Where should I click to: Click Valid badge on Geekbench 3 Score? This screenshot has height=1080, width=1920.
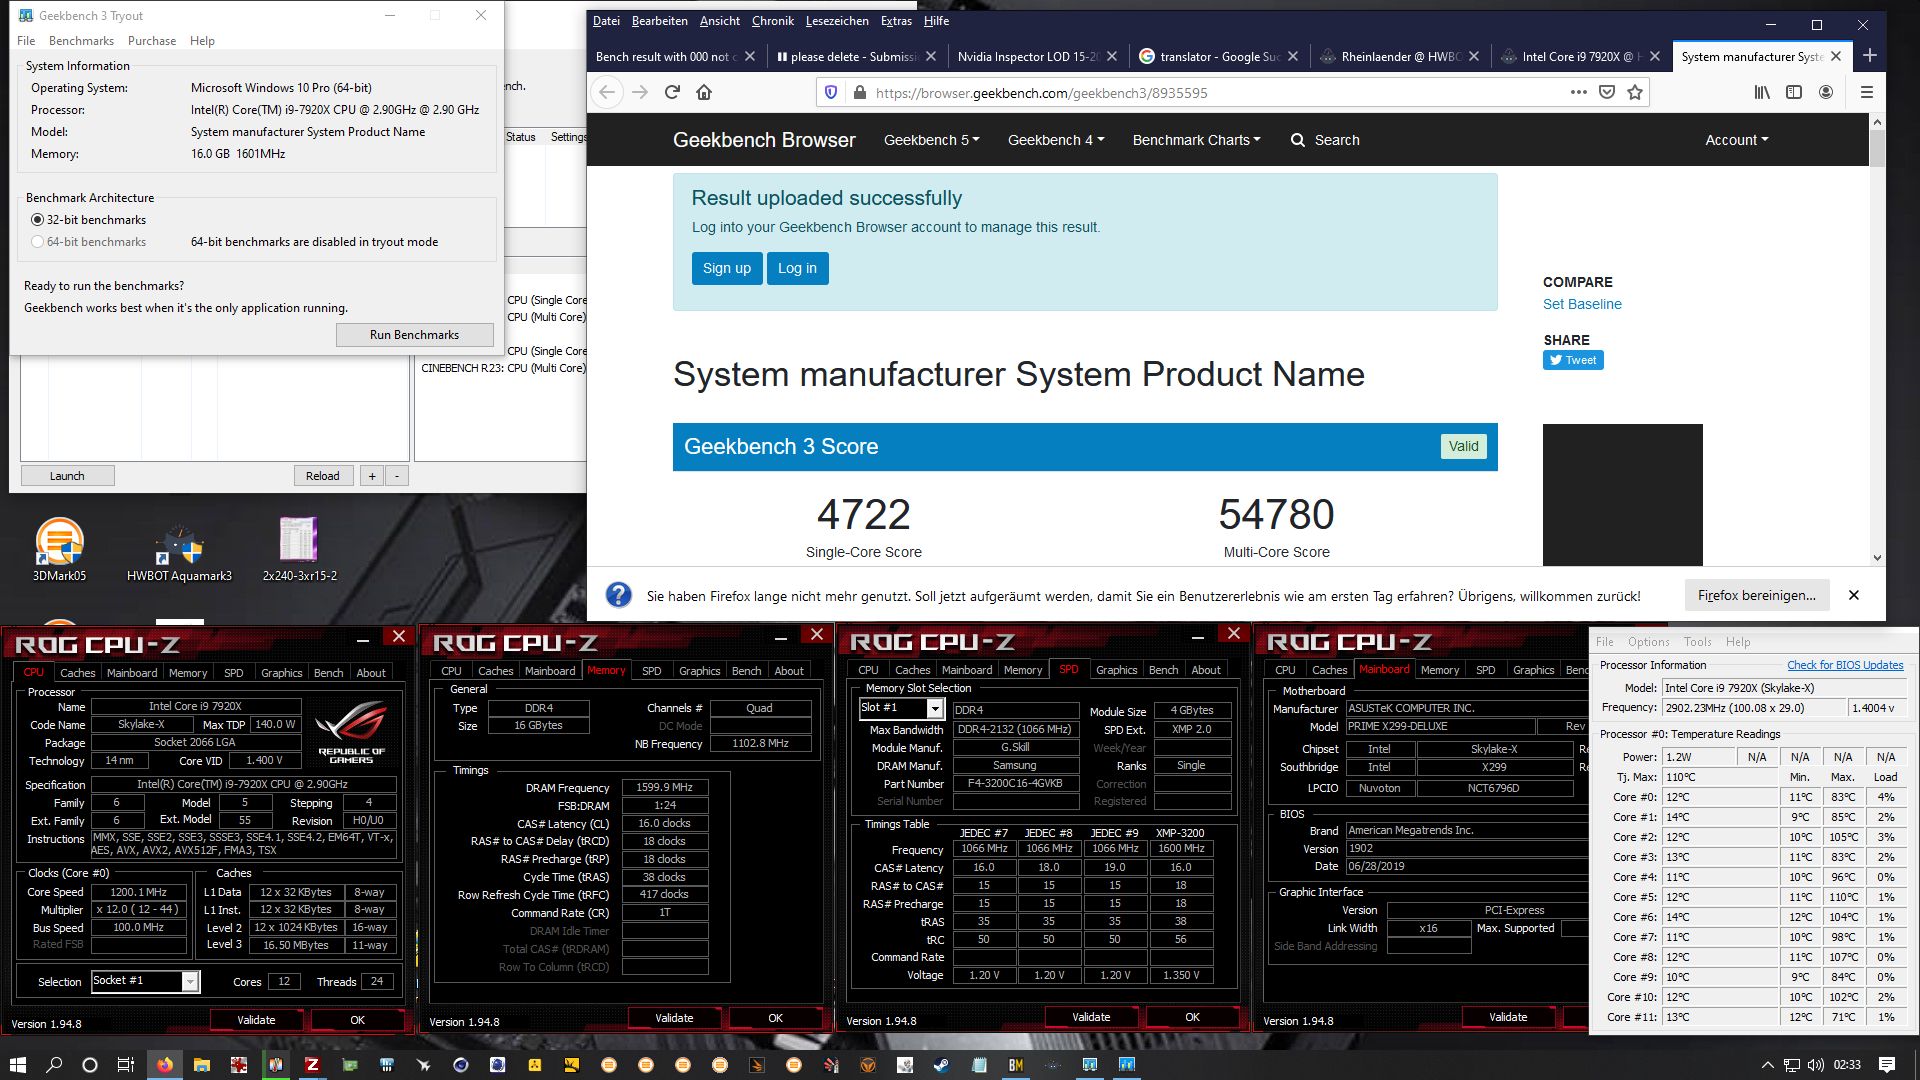1463,446
